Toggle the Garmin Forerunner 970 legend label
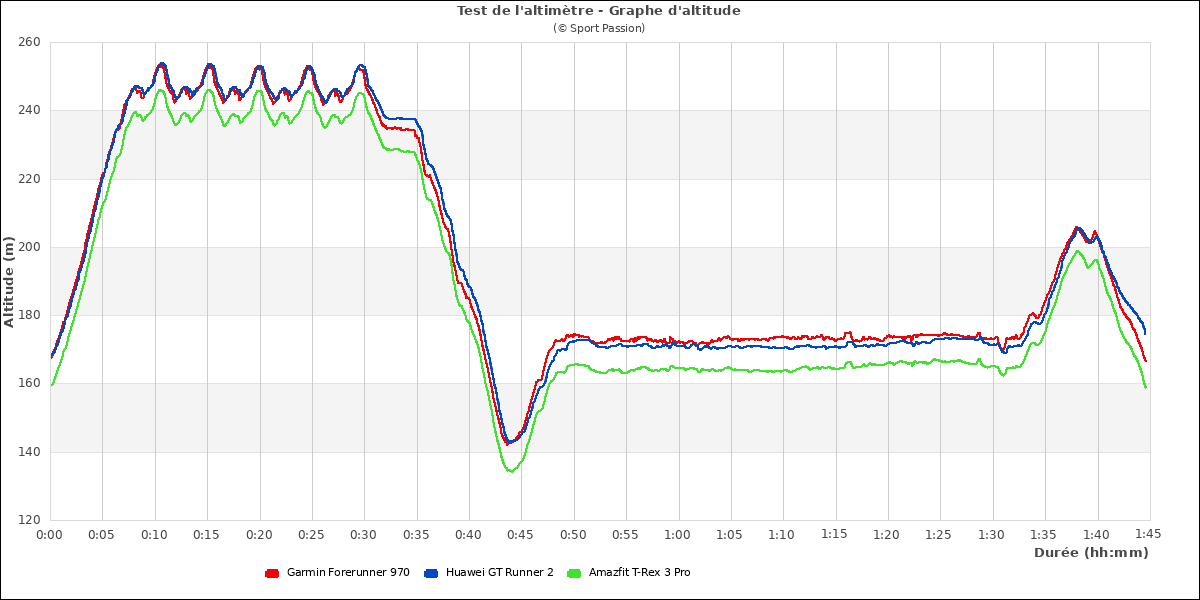This screenshot has height=600, width=1200. [347, 573]
